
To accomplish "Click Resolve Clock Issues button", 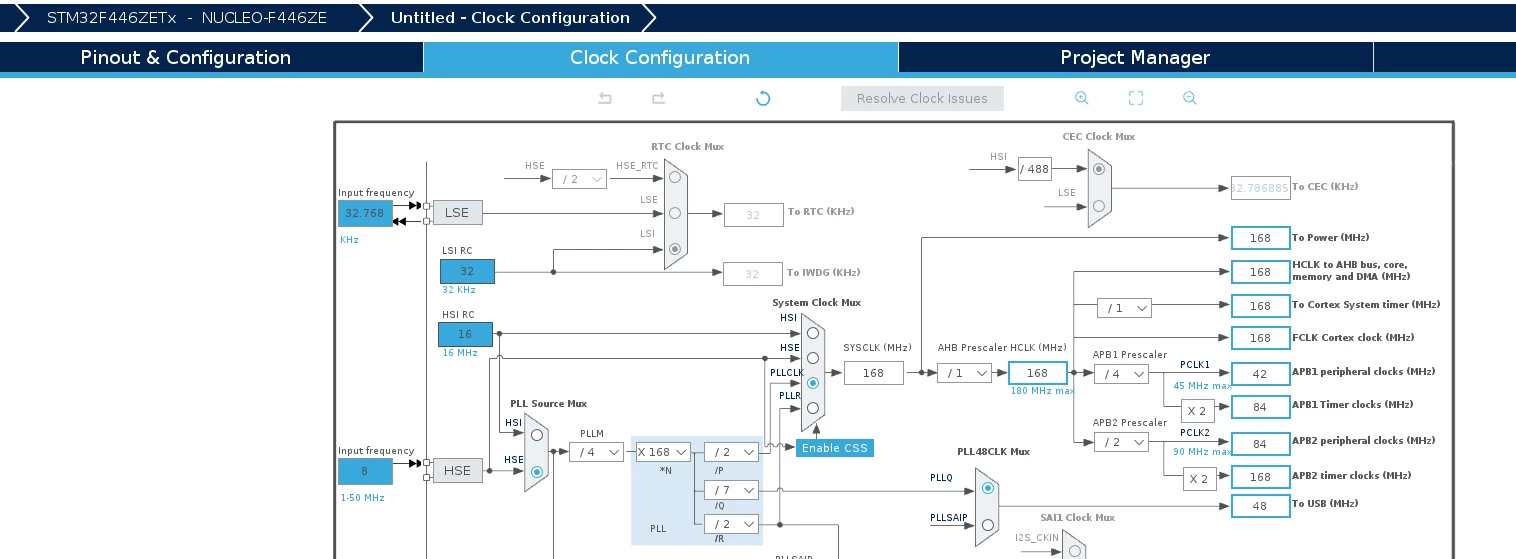I will 922,98.
